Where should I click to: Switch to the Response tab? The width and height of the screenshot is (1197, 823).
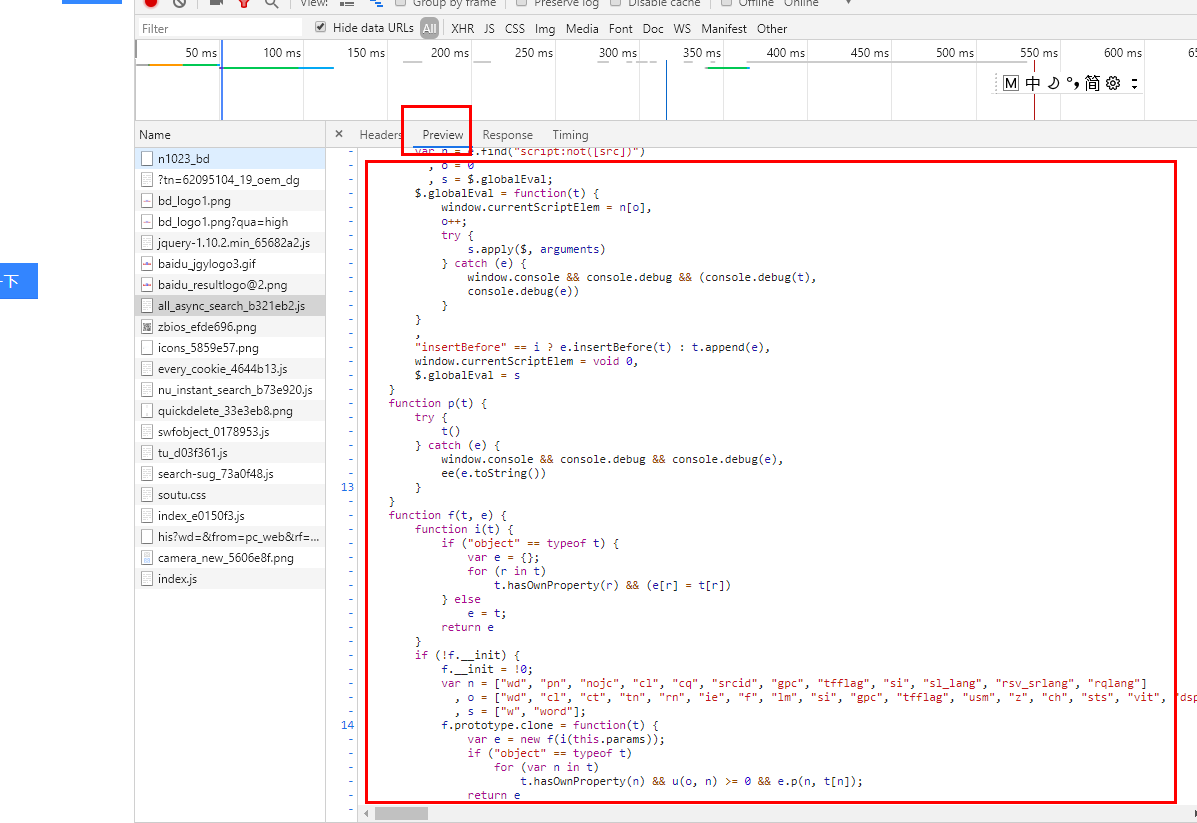507,134
